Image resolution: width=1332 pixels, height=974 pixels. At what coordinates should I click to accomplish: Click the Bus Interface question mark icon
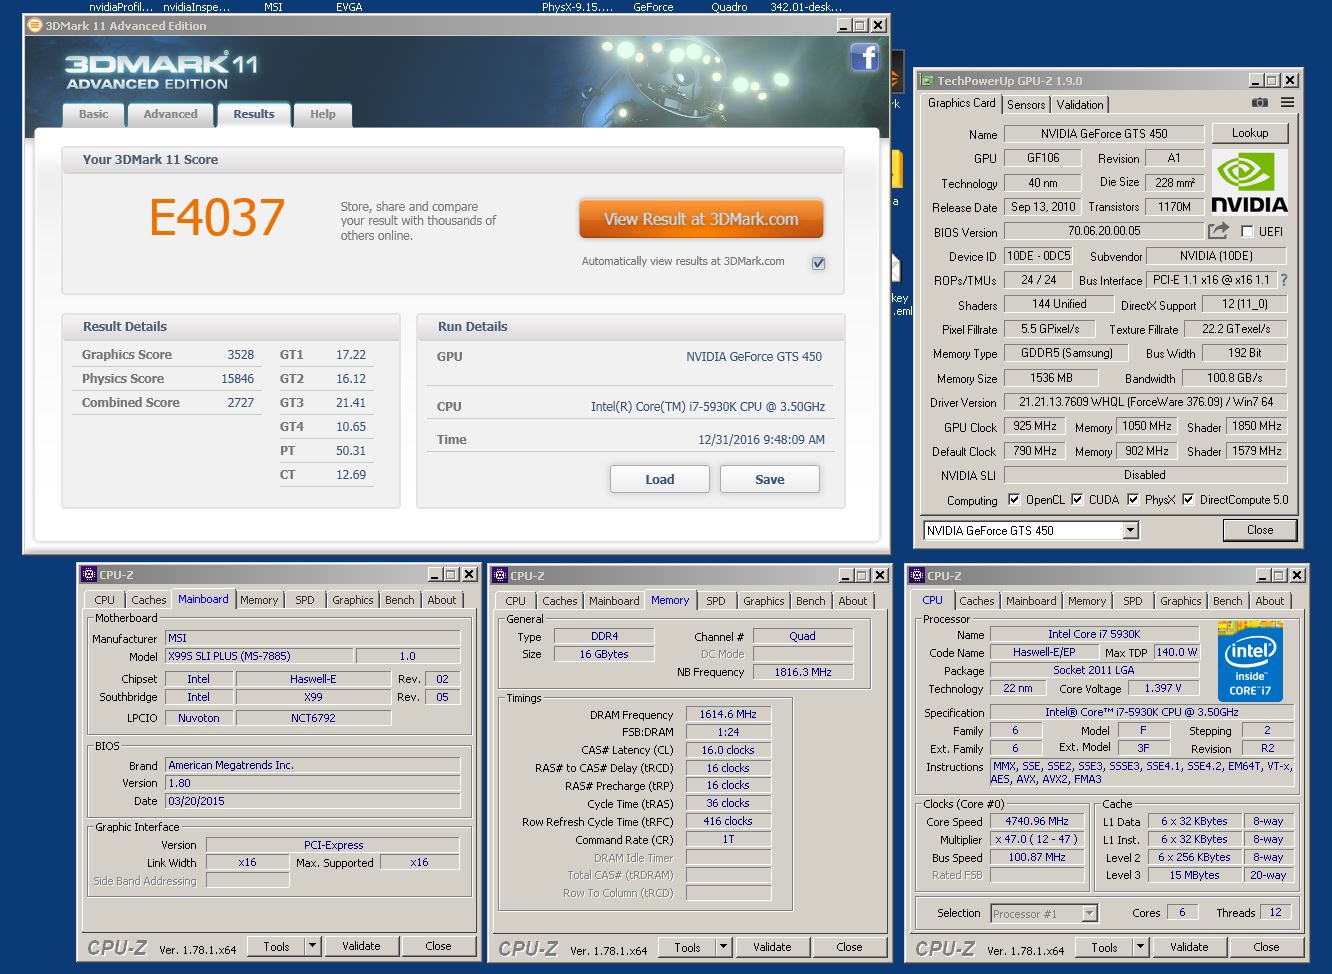(1284, 280)
